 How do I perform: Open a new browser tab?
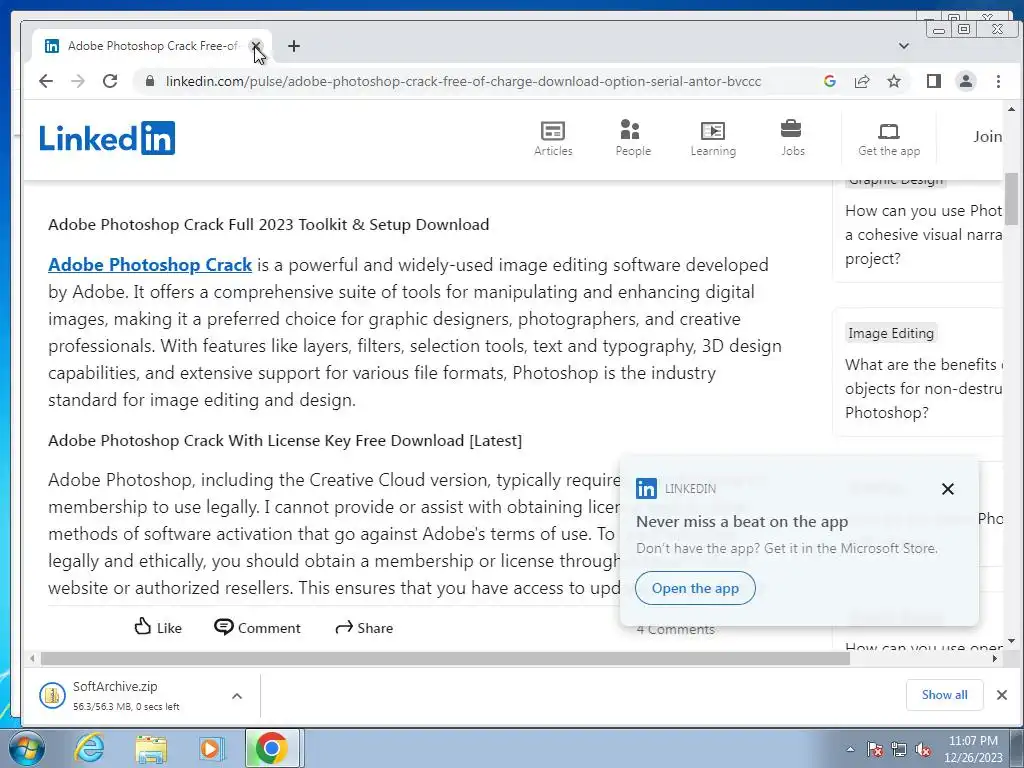pyautogui.click(x=294, y=46)
